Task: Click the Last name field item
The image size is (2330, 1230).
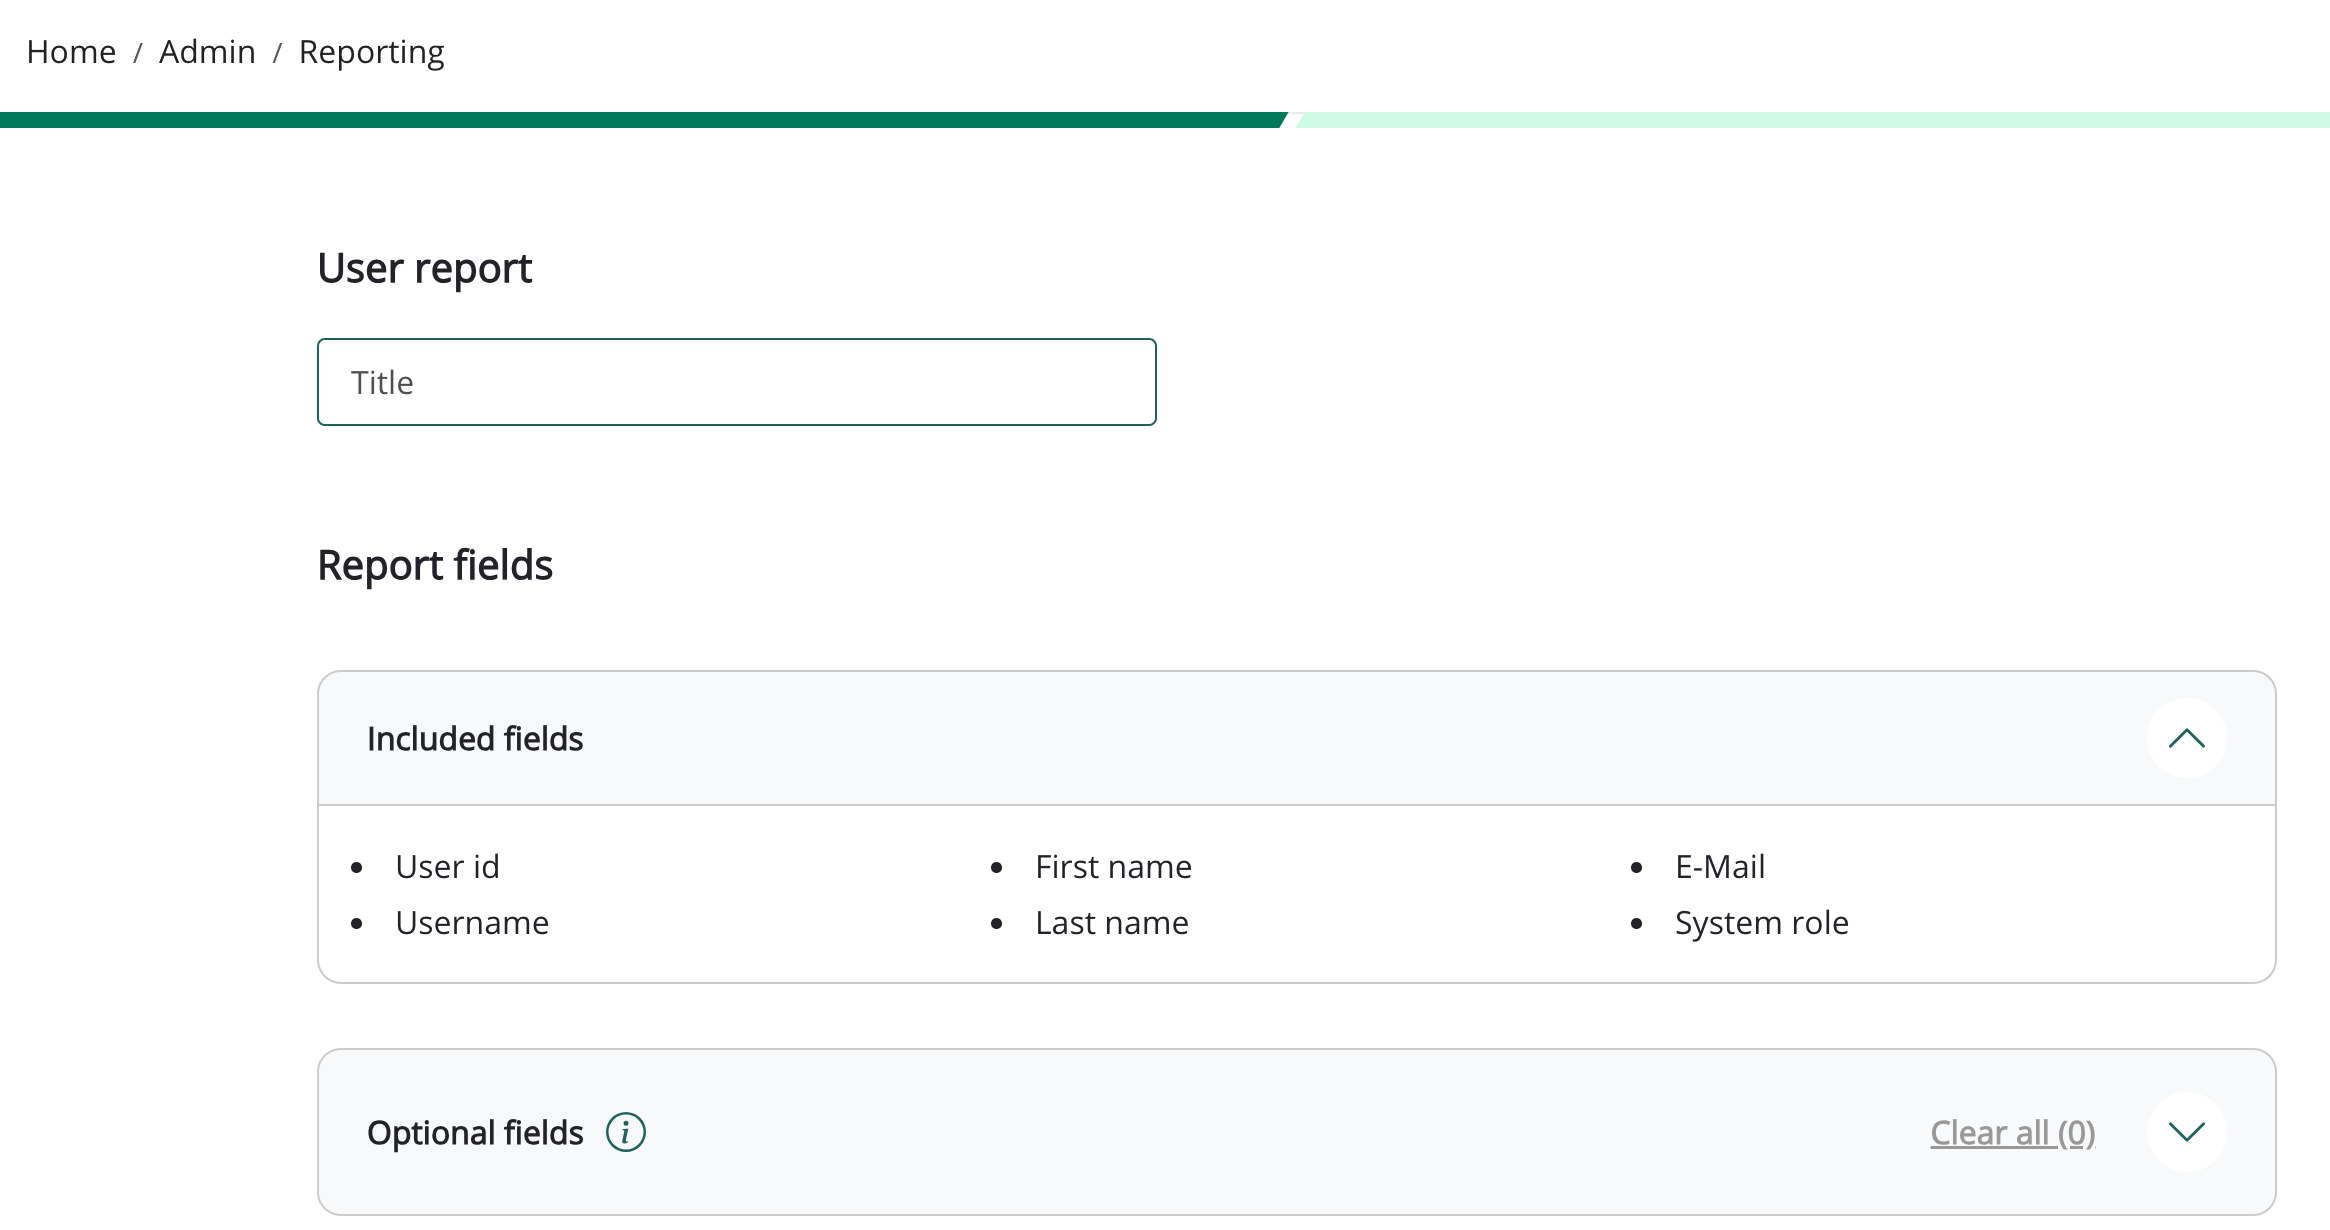Action: point(1112,922)
